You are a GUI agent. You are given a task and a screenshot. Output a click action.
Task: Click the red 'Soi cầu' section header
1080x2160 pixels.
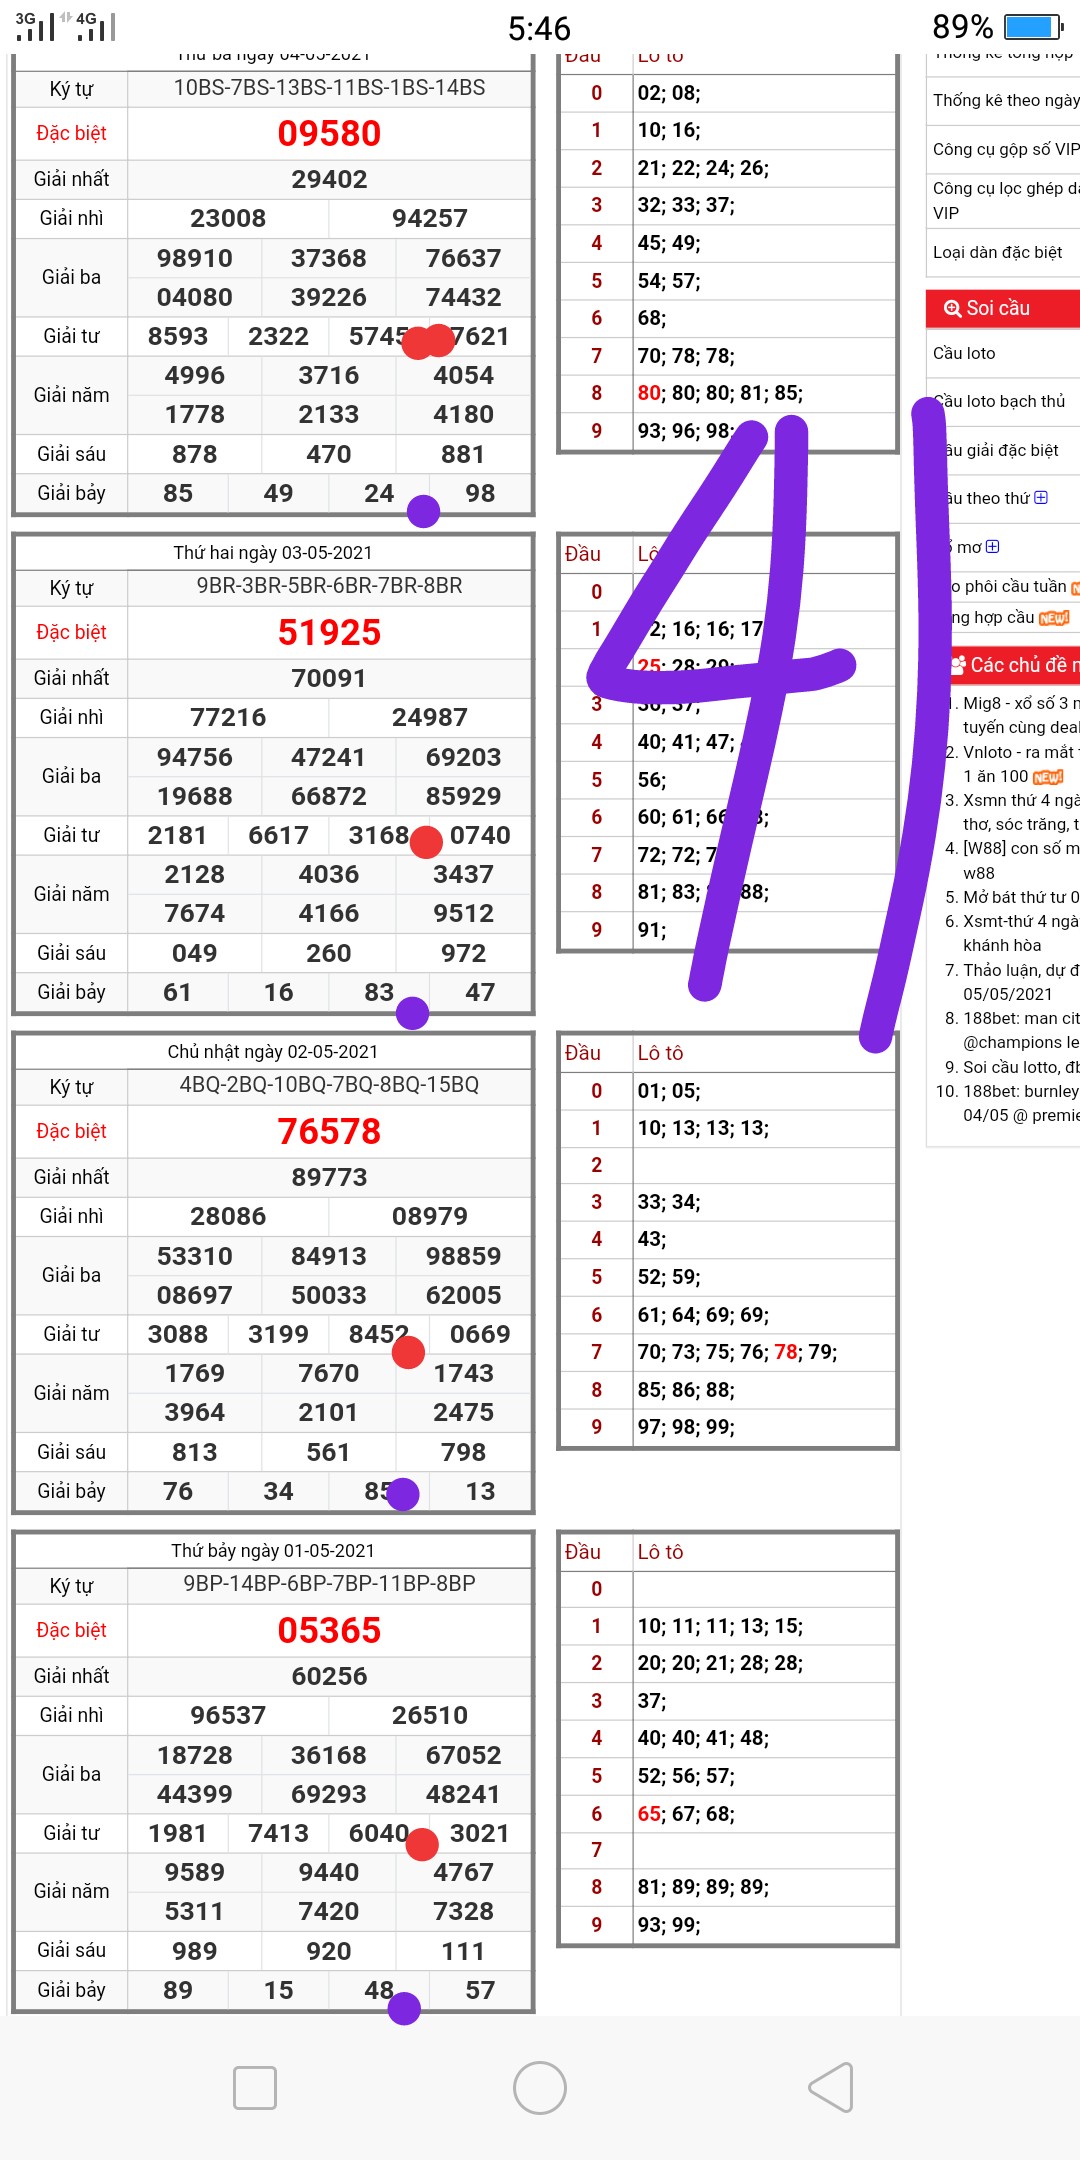click(x=1003, y=309)
